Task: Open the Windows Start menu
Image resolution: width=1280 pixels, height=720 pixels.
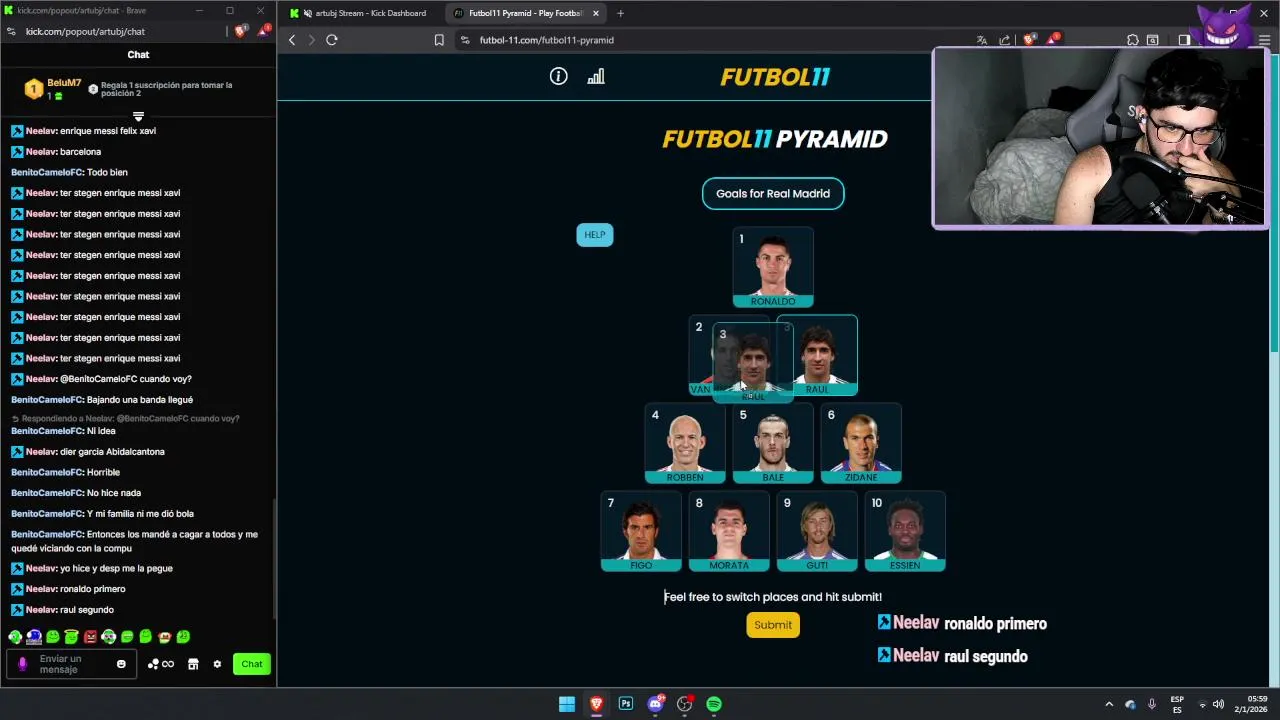Action: [x=567, y=704]
